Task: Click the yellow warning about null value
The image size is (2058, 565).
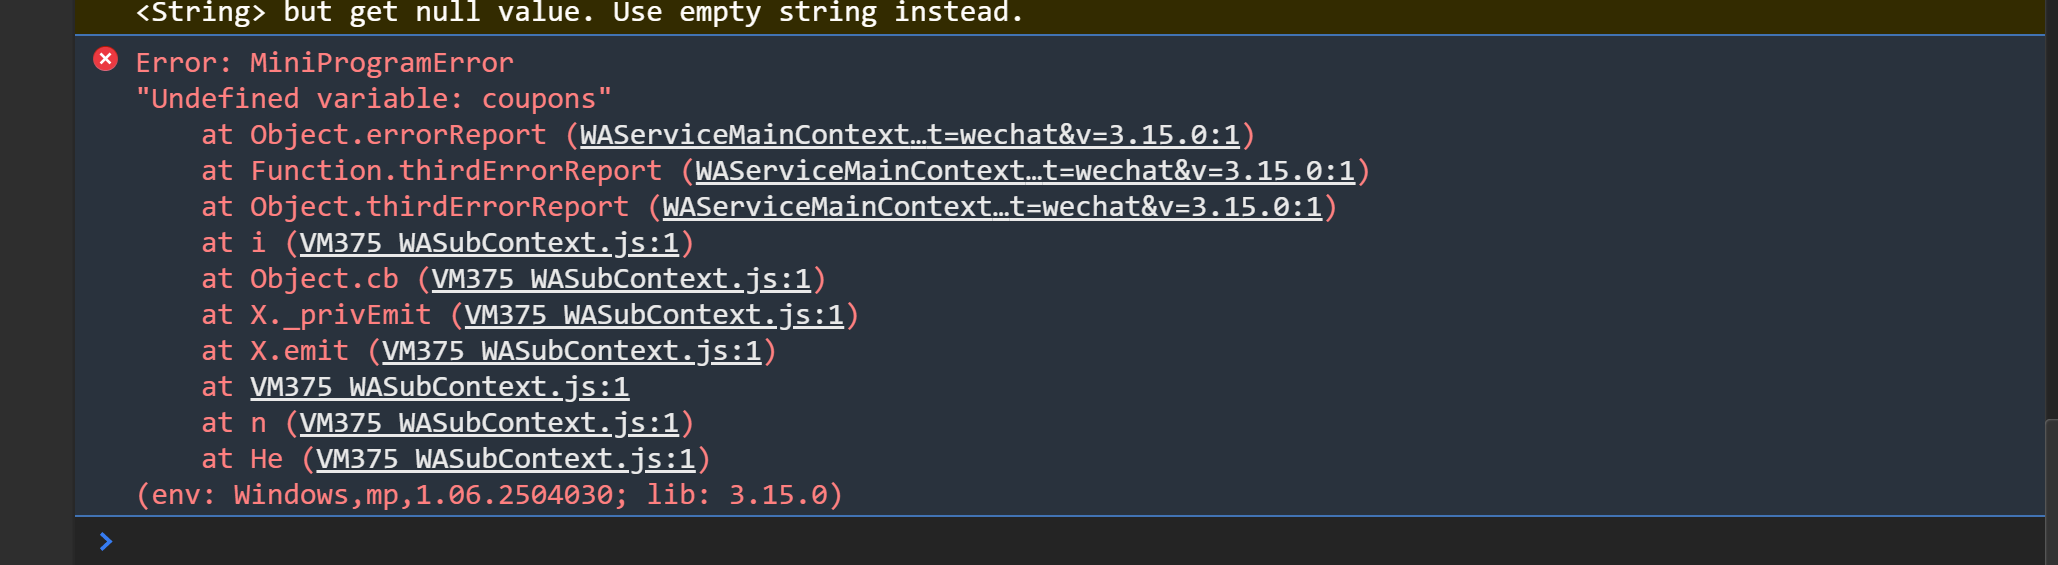Action: 579,13
